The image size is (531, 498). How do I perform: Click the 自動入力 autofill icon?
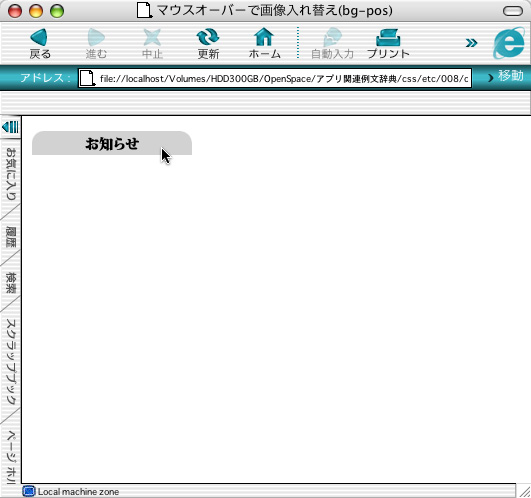(332, 37)
